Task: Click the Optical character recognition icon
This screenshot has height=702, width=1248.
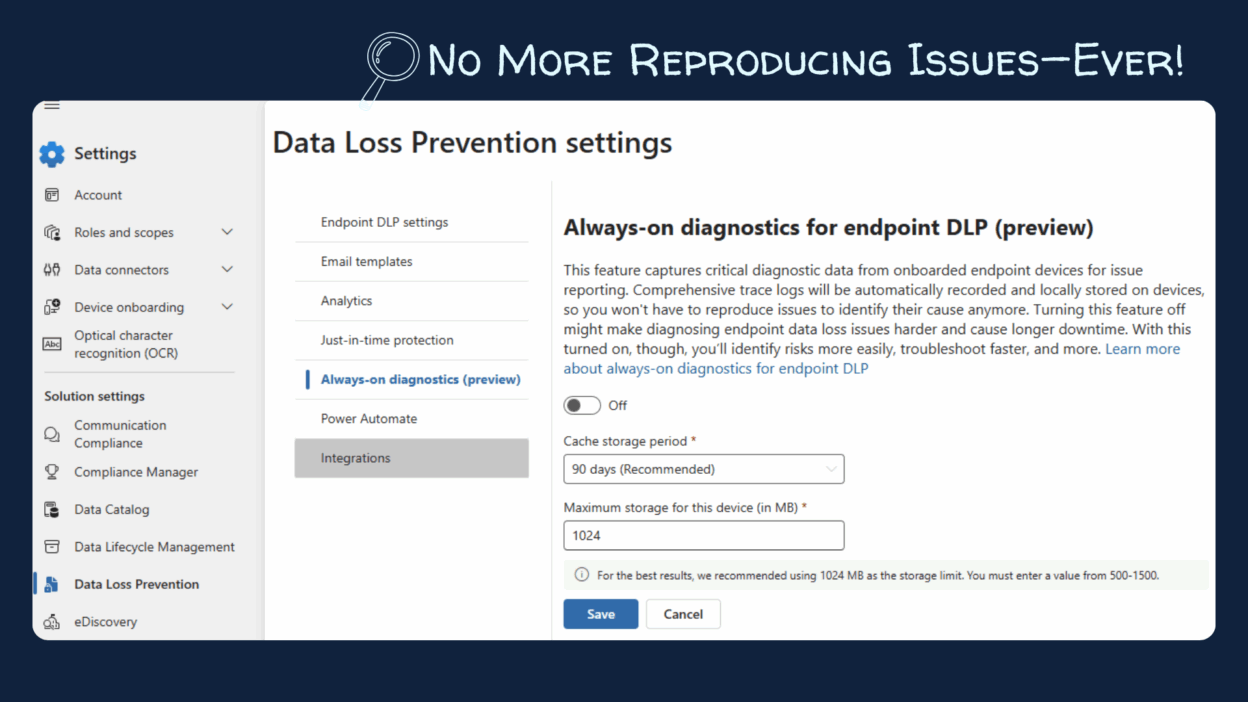Action: point(52,344)
